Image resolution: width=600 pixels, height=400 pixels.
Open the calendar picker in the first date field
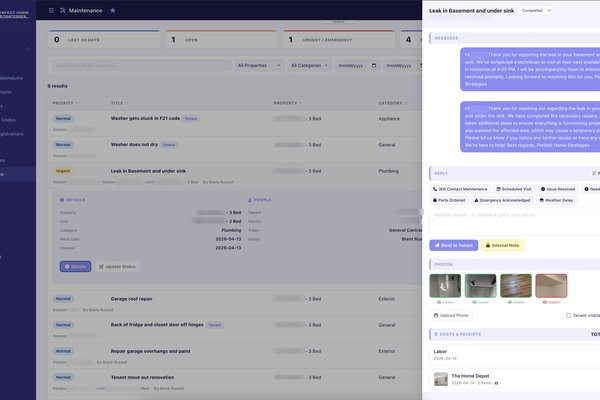(374, 65)
